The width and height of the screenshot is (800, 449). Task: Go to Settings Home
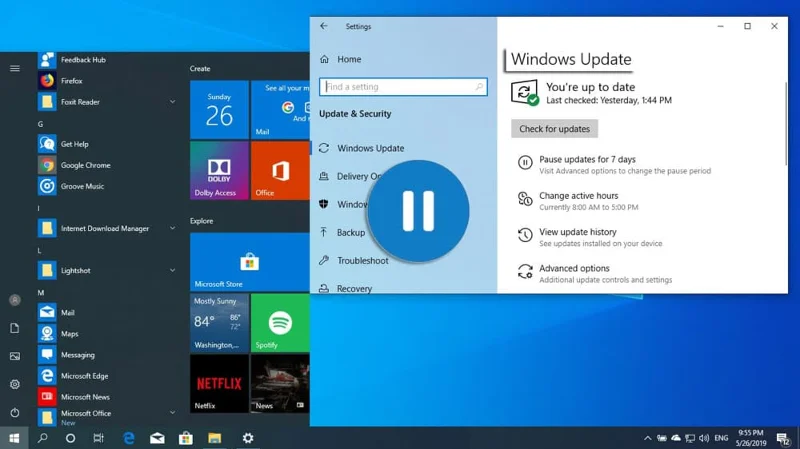click(340, 59)
